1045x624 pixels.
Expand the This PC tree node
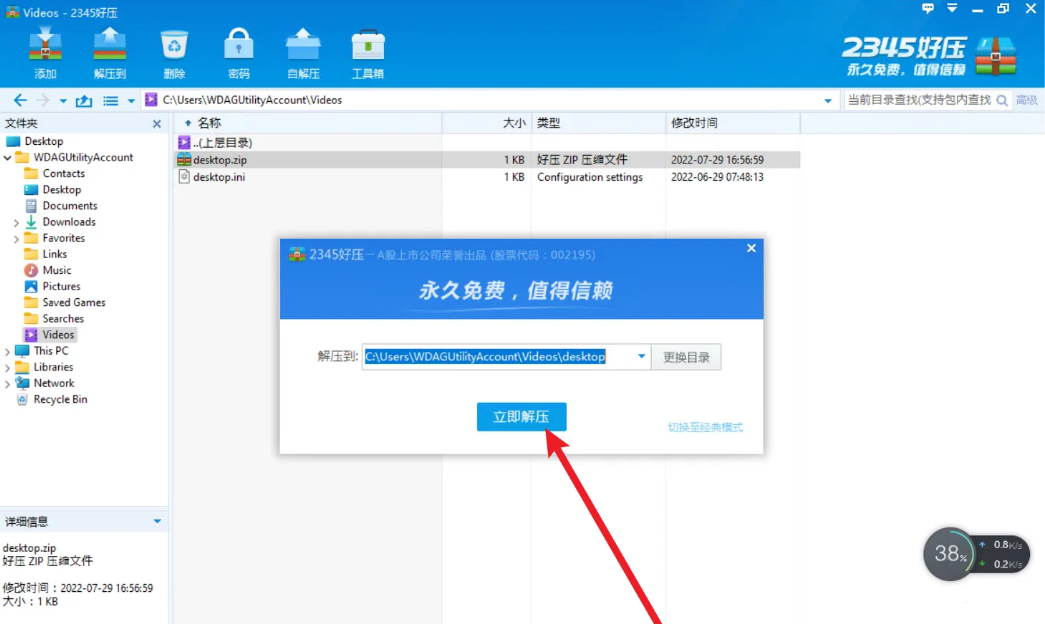pos(10,351)
